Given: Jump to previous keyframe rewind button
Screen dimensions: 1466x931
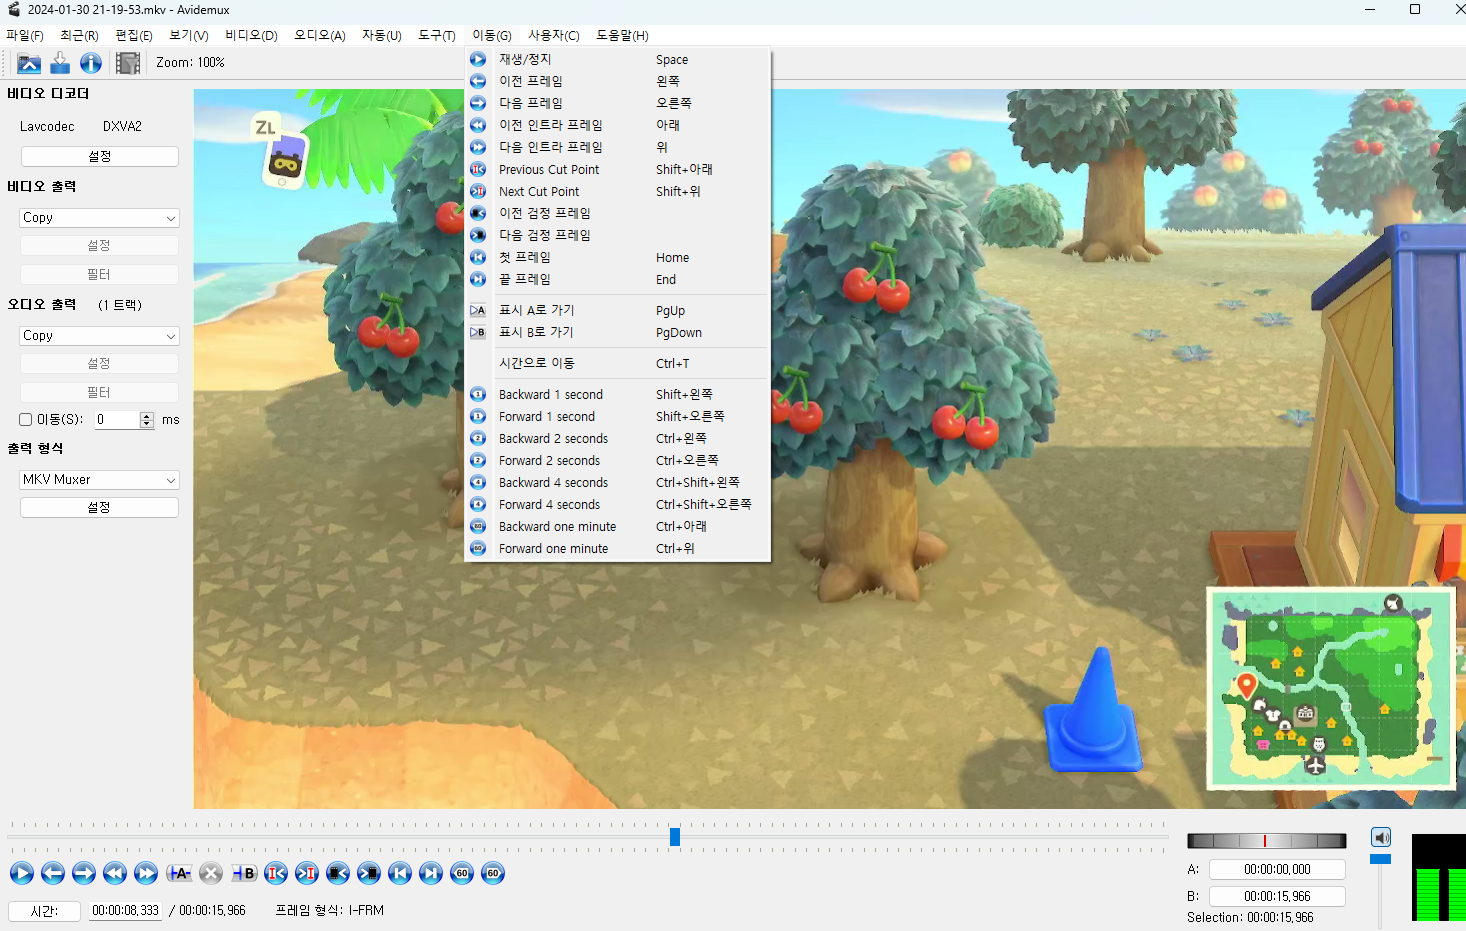Looking at the screenshot, I should 115,873.
